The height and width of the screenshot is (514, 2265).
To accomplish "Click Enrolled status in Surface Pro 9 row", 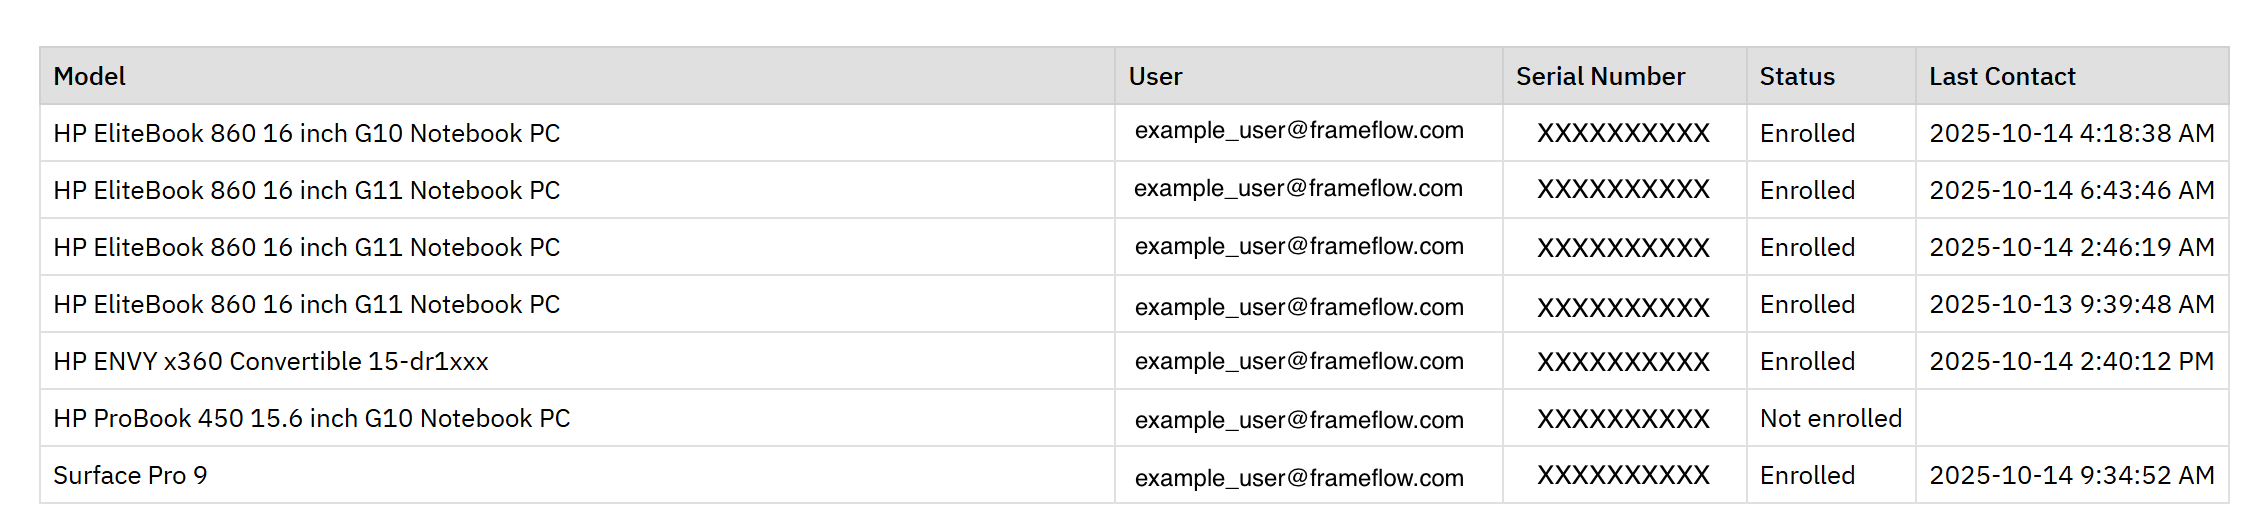I will pyautogui.click(x=1807, y=475).
